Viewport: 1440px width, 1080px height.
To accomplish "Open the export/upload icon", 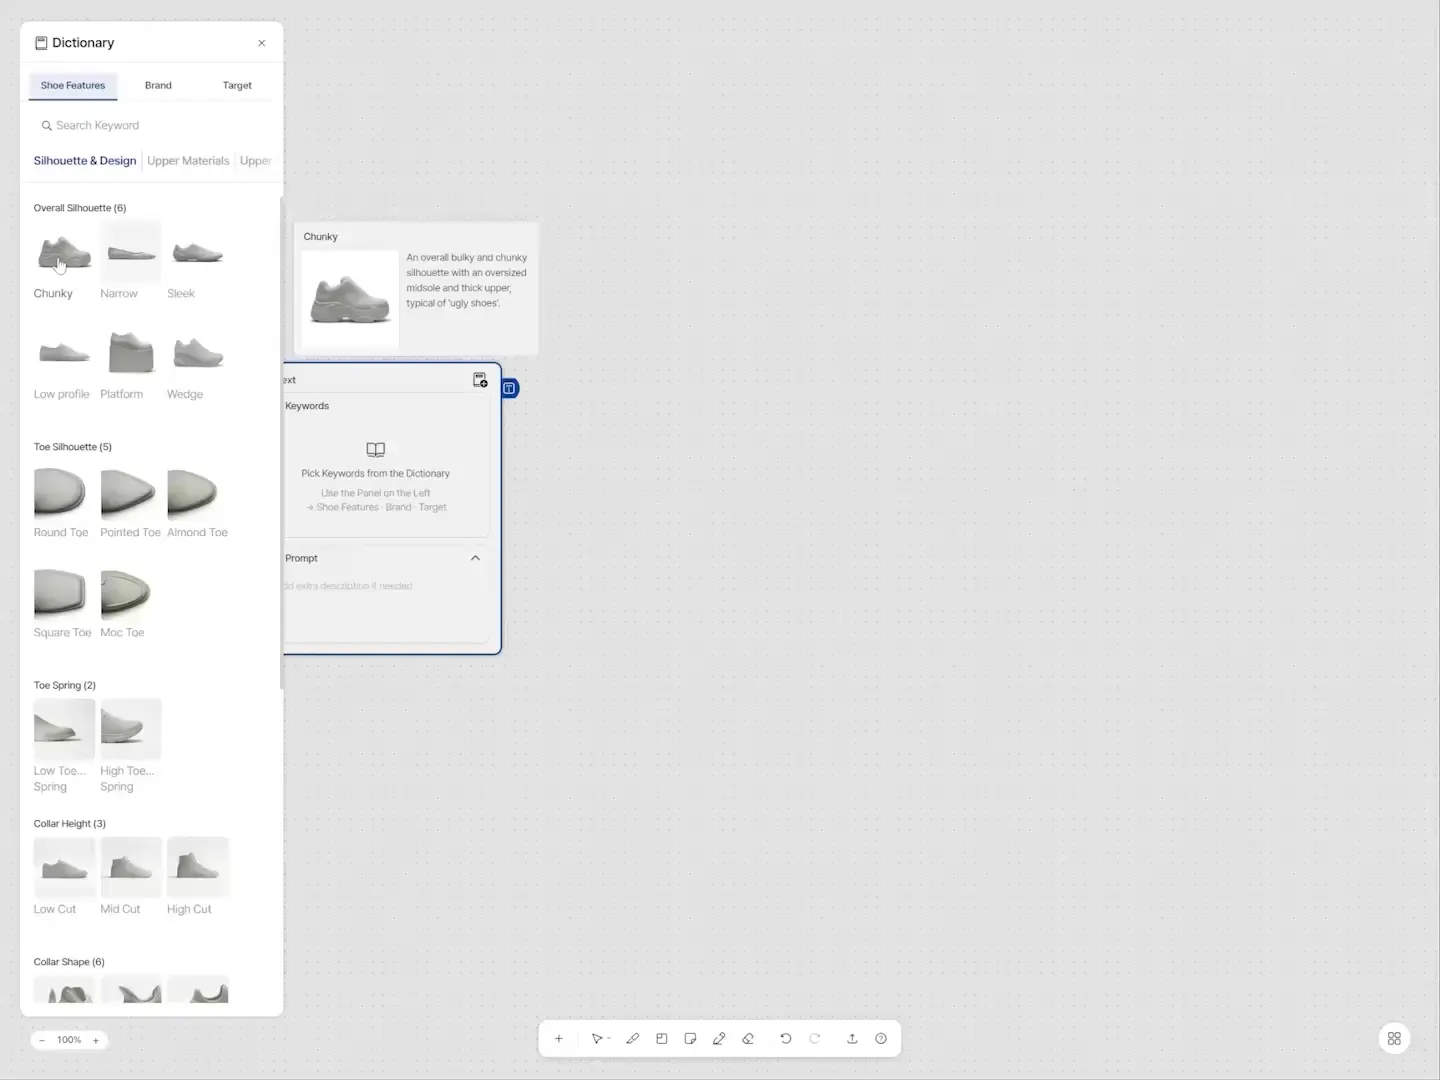I will [x=852, y=1039].
